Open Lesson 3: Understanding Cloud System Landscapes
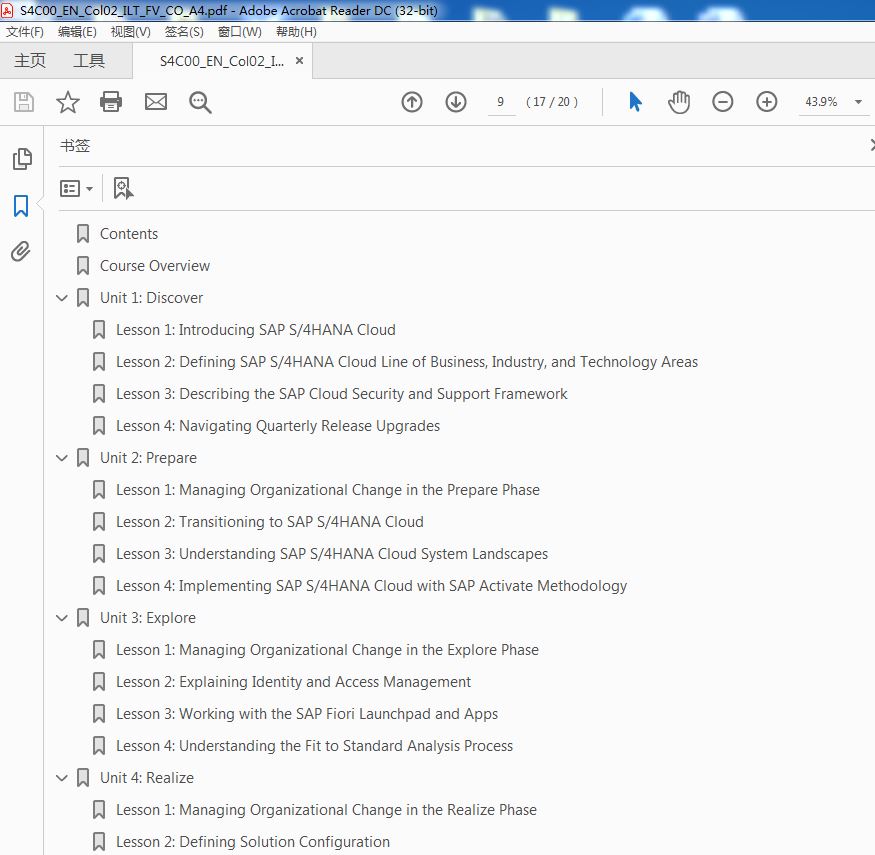The image size is (875, 855). click(x=331, y=554)
